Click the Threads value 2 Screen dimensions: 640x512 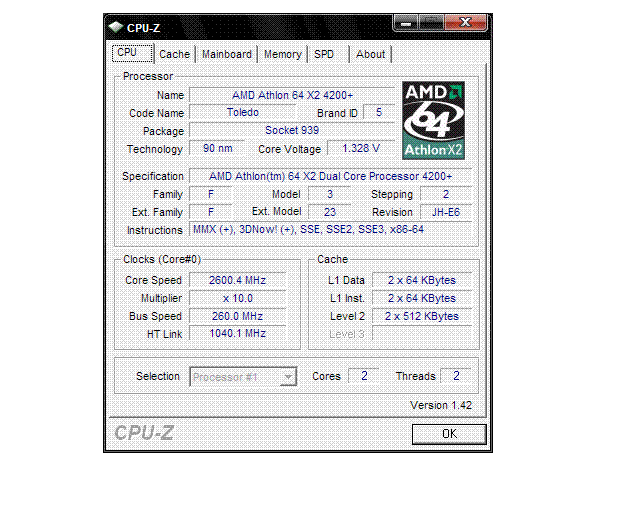(x=456, y=376)
